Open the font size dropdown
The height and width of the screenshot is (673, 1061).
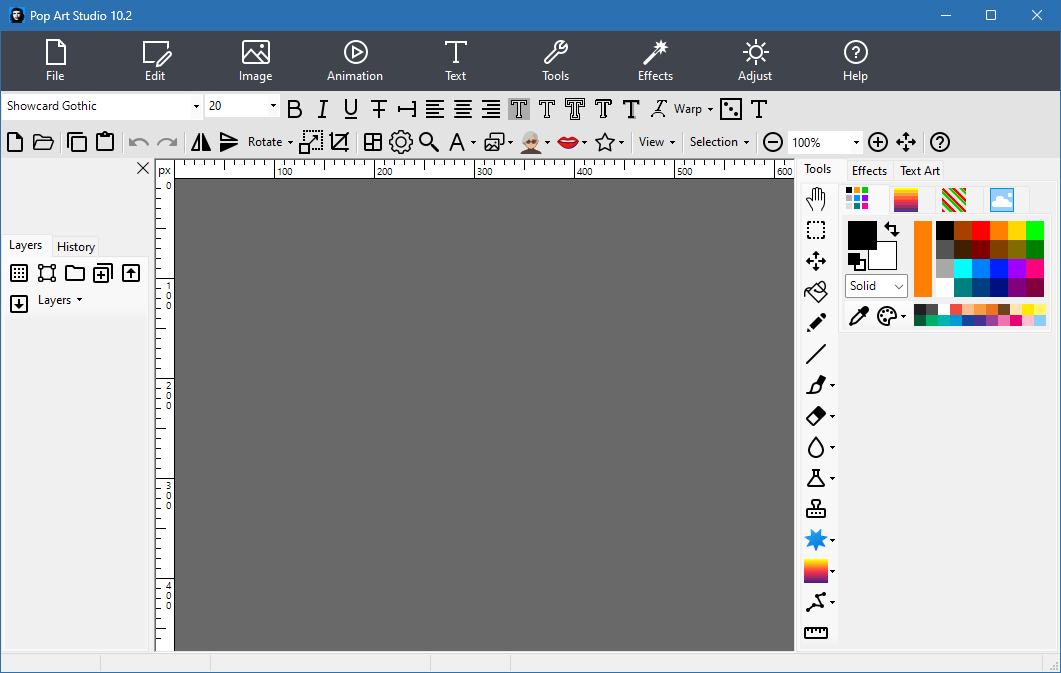273,106
